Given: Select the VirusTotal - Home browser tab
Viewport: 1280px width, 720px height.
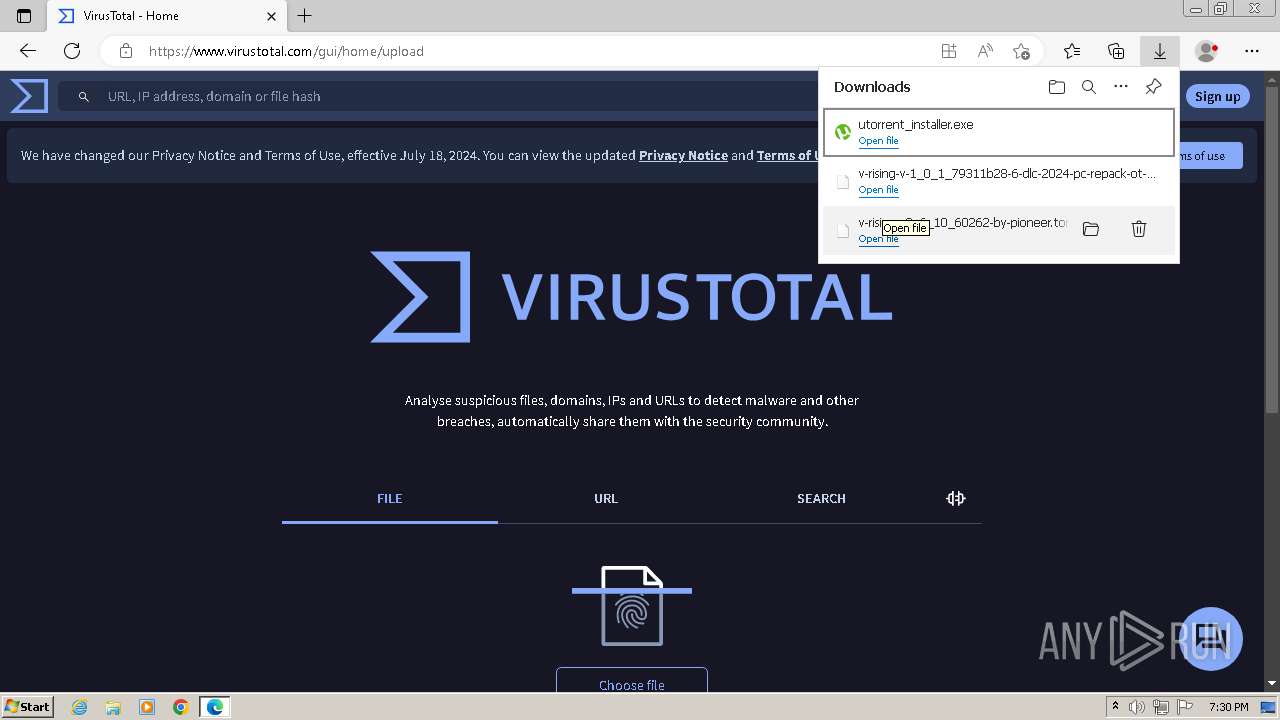Looking at the screenshot, I should tap(167, 16).
